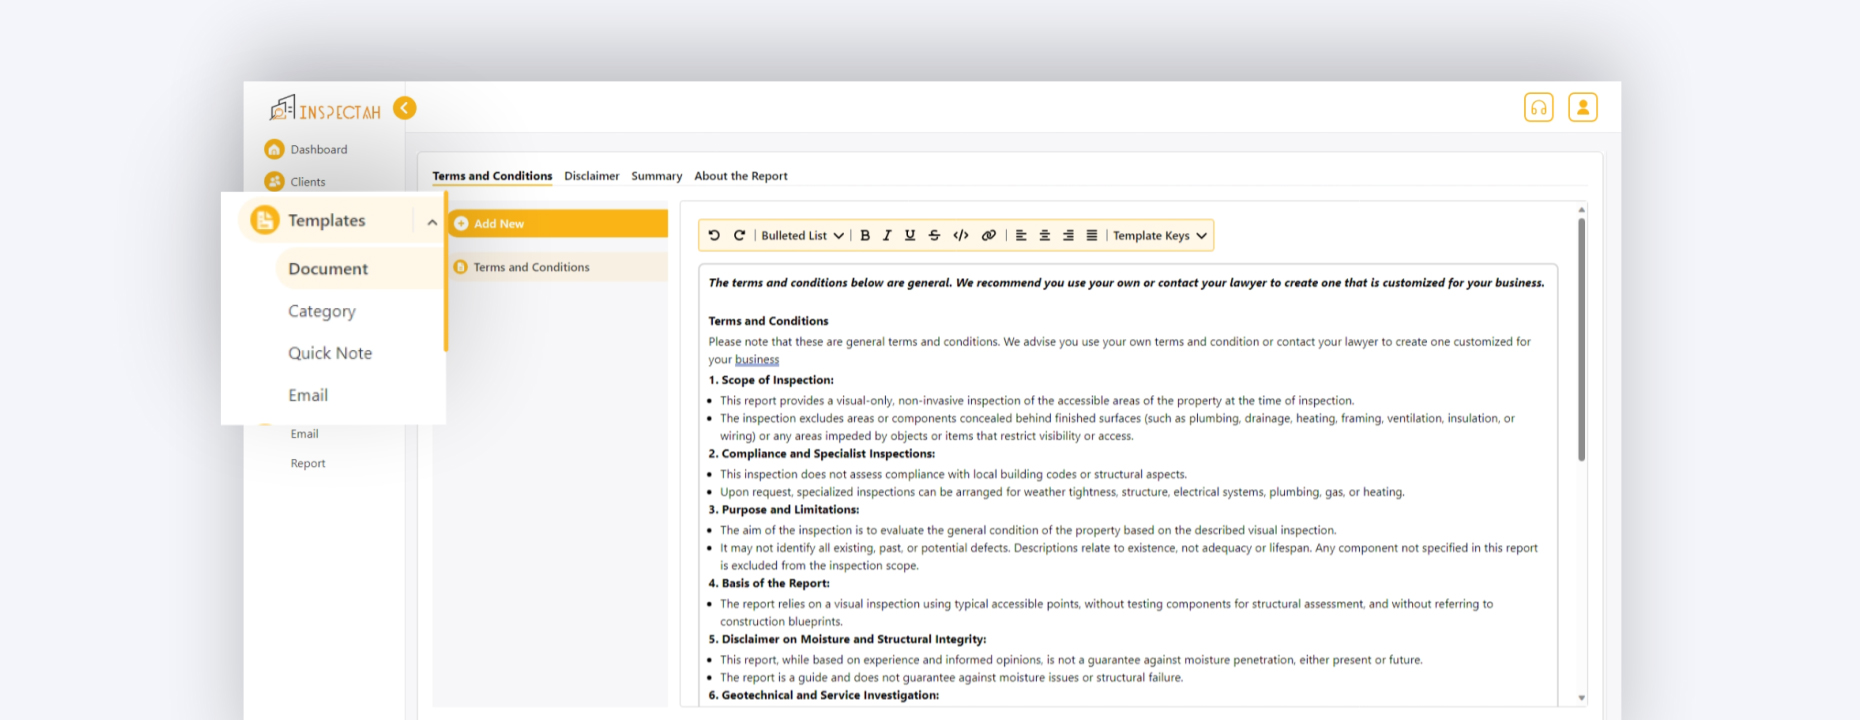Apply strikethrough formatting
The height and width of the screenshot is (720, 1860).
pyautogui.click(x=934, y=236)
